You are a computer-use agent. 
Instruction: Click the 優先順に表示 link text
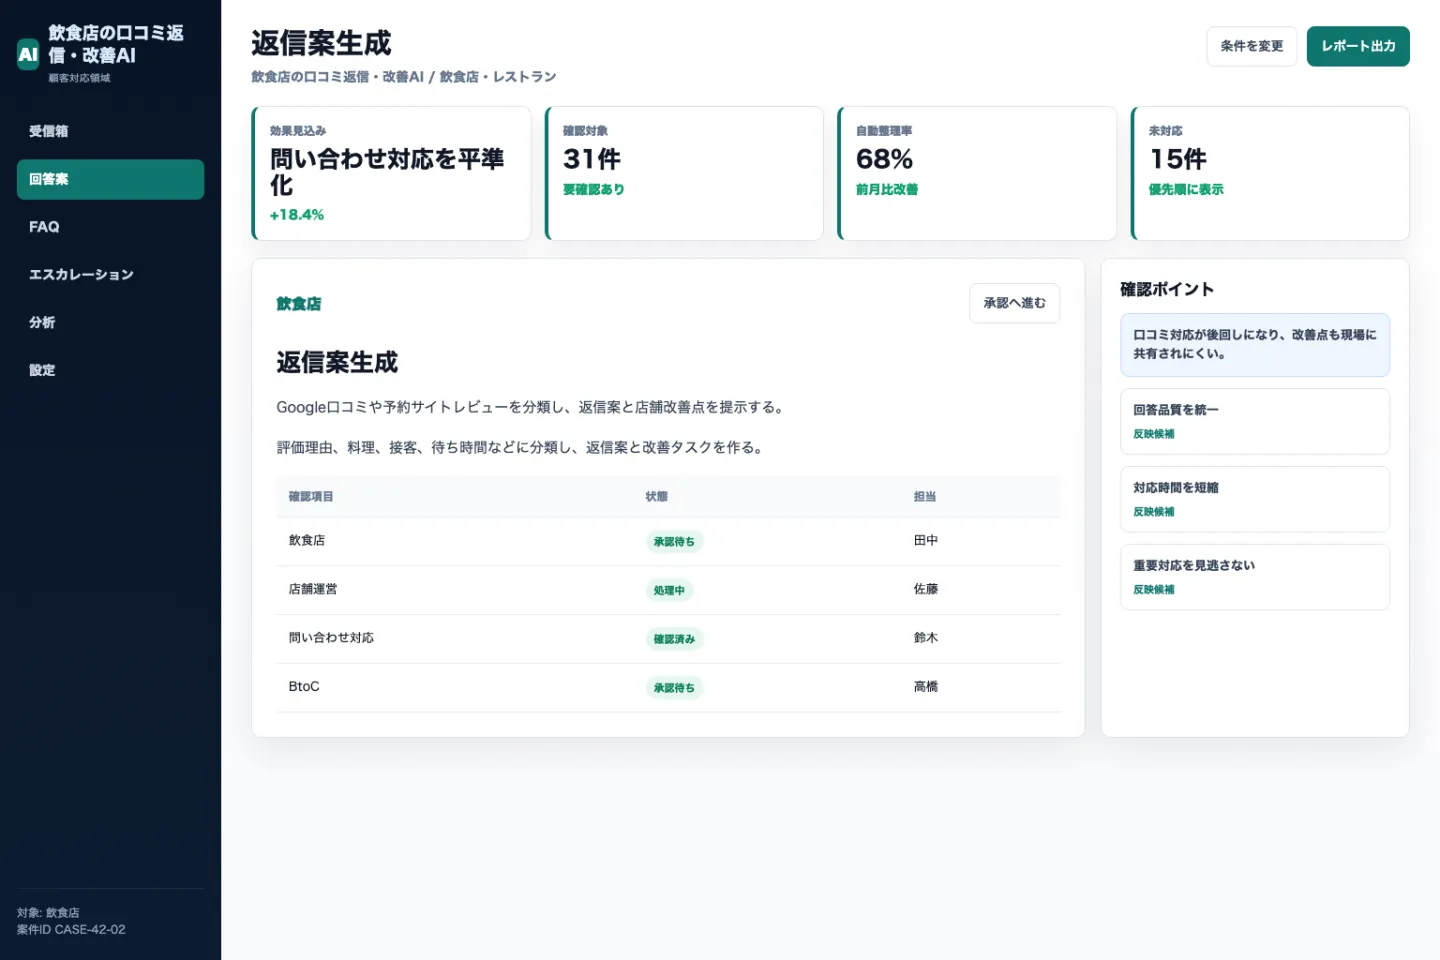pos(1186,189)
